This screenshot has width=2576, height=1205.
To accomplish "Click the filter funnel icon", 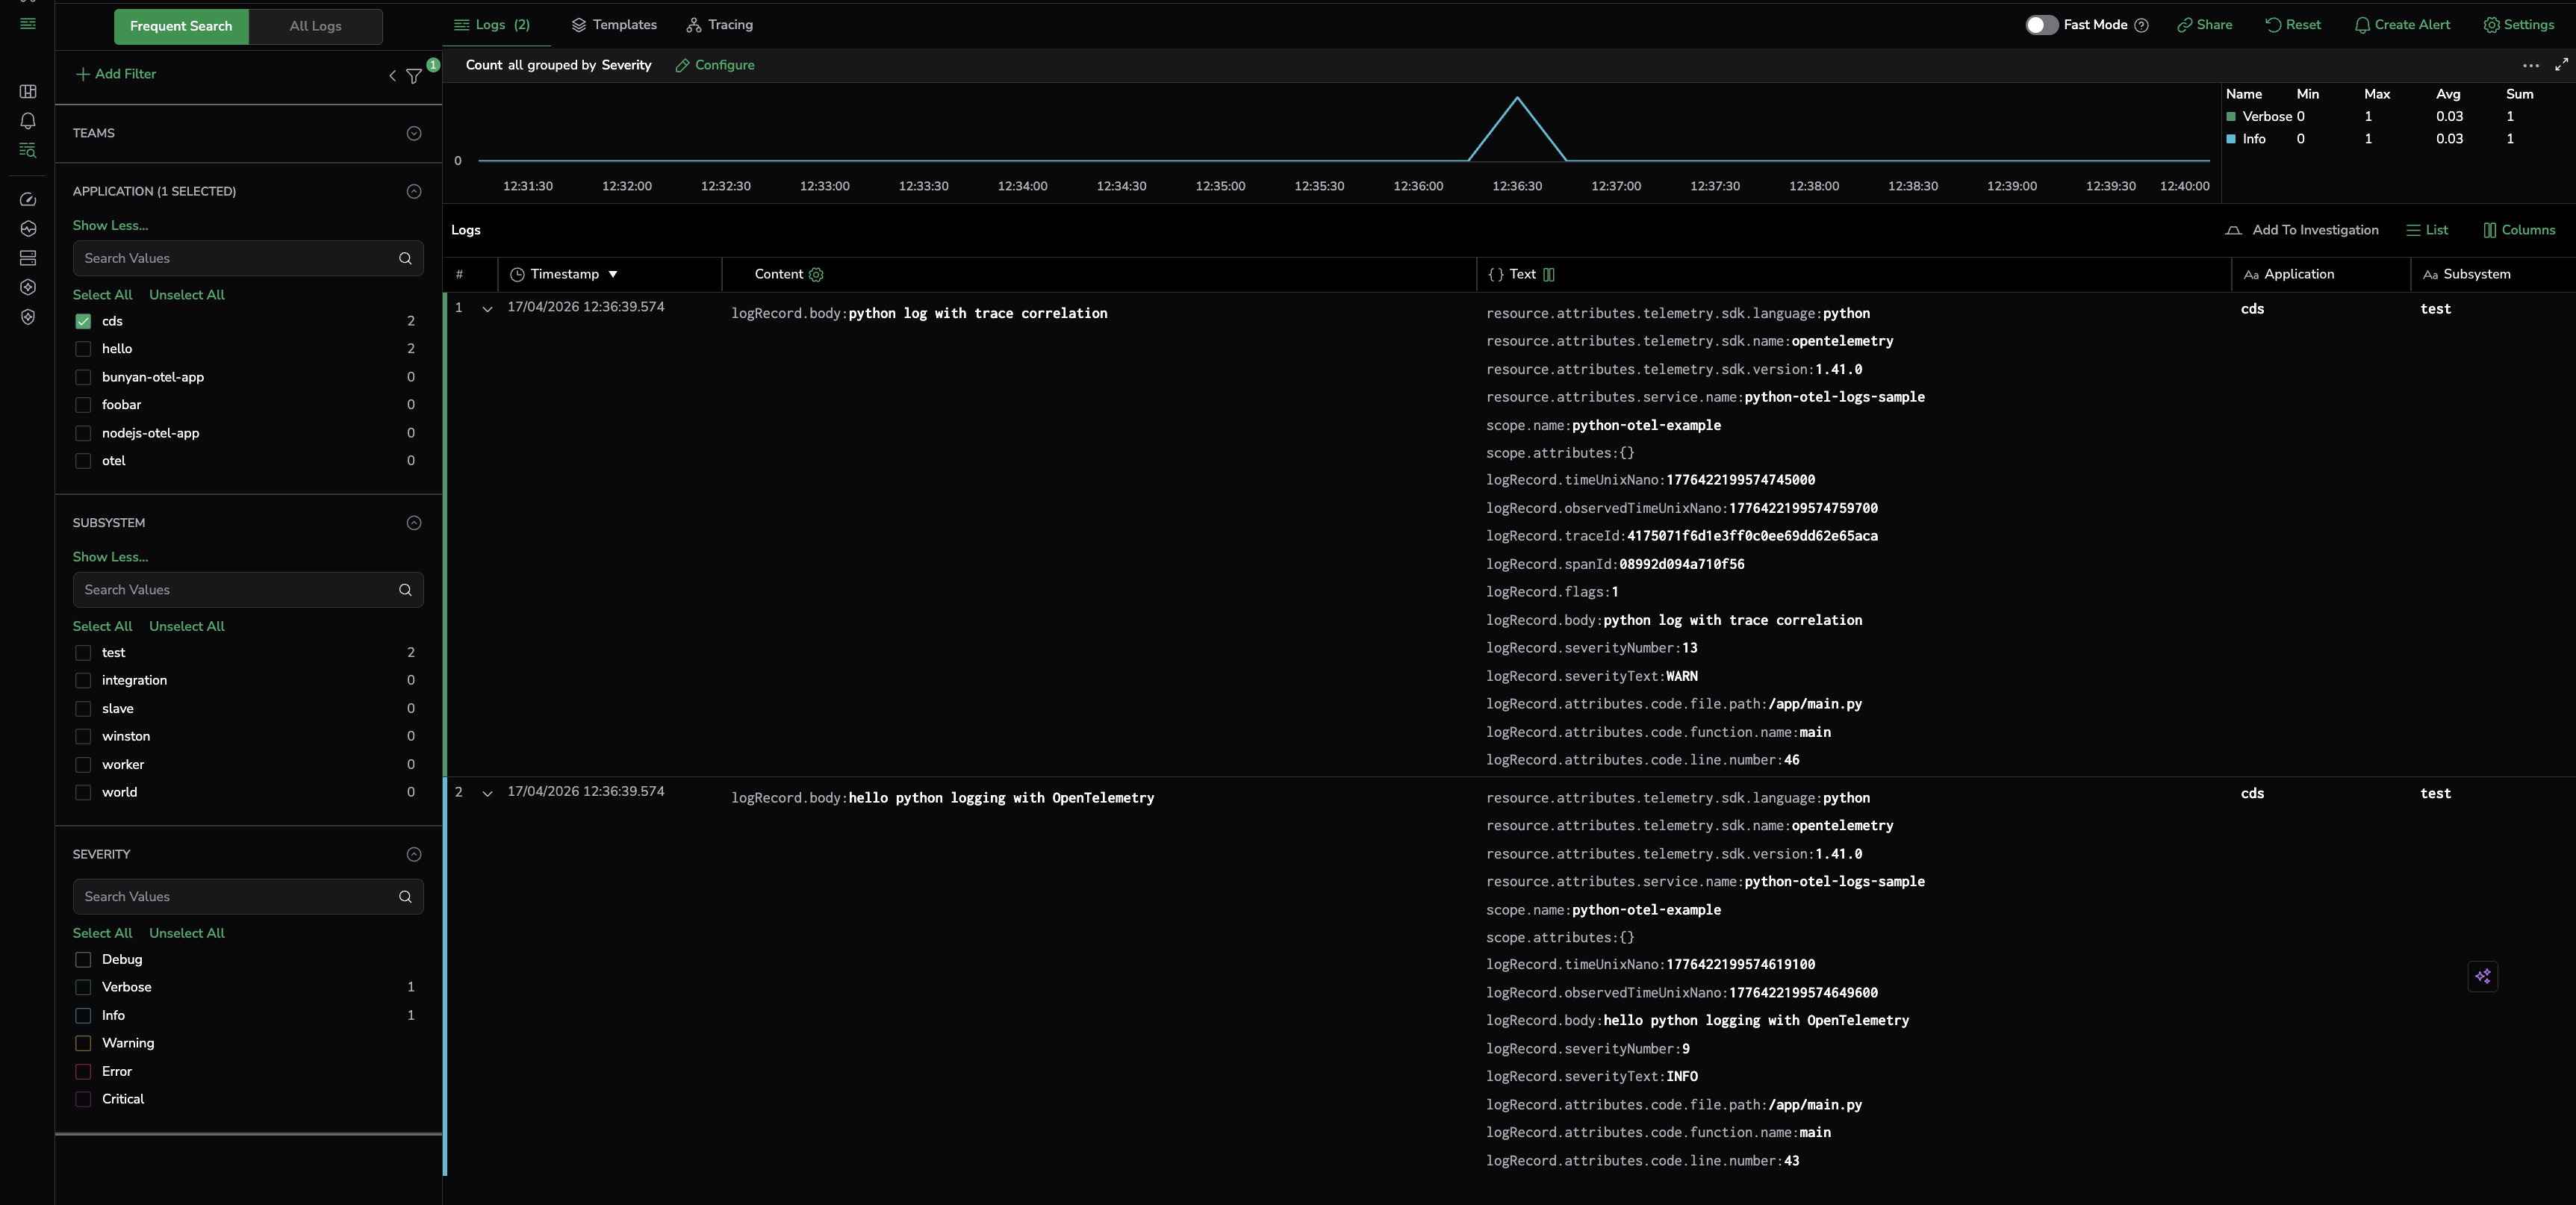I will [x=413, y=76].
